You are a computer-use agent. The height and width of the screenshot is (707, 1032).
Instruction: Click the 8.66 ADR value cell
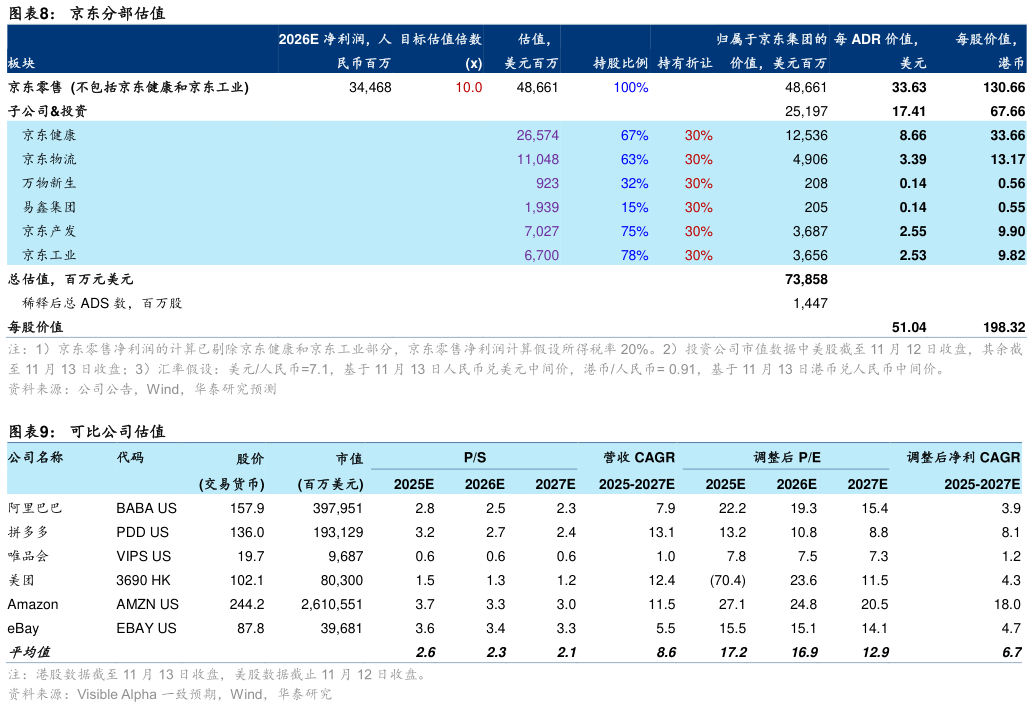click(912, 134)
